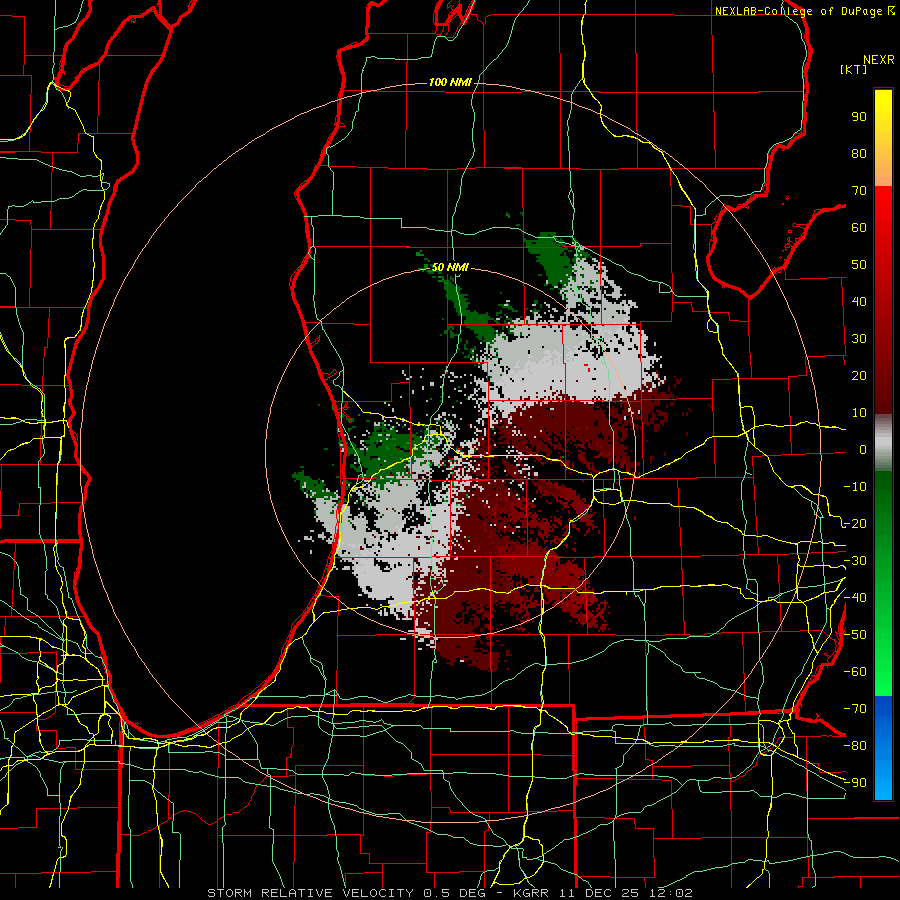Viewport: 900px width, 900px height.
Task: Click the positive 30 knot scale label
Action: [859, 339]
